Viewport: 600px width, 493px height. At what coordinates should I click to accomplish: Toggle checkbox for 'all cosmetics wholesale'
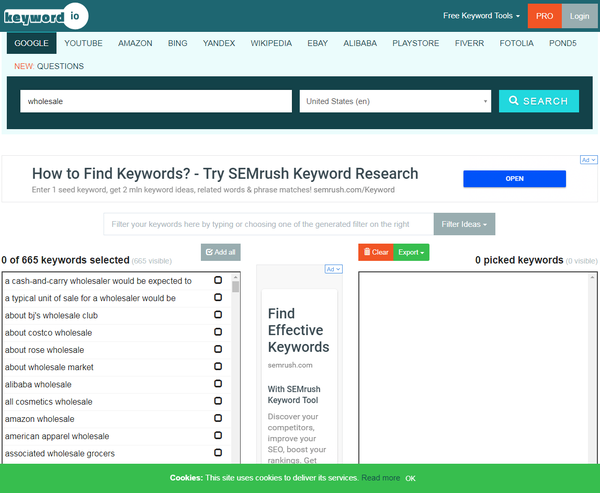click(218, 401)
